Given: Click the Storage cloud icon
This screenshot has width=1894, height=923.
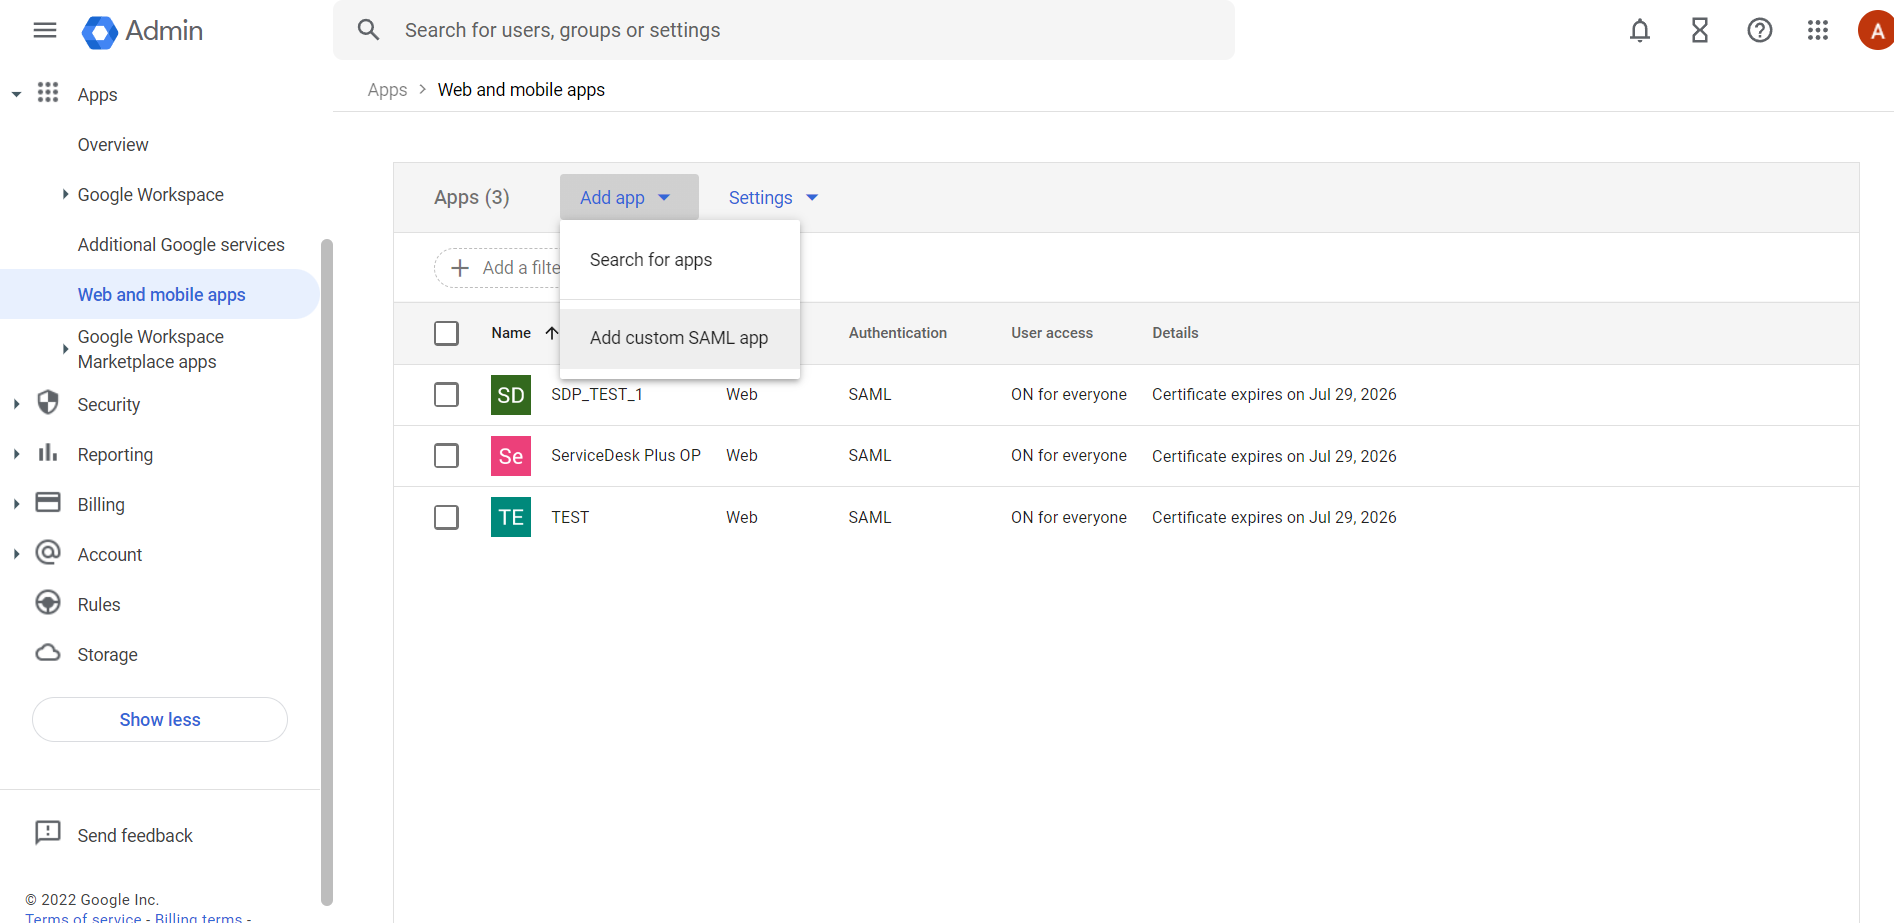Looking at the screenshot, I should click(48, 653).
